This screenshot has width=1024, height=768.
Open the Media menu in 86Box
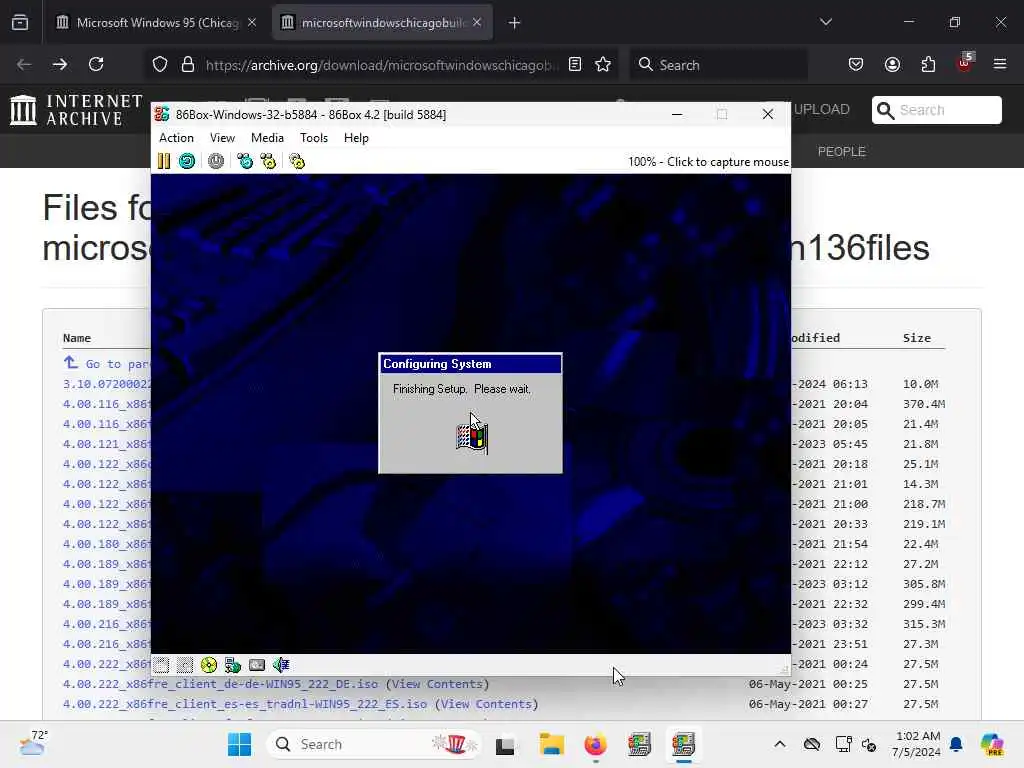click(x=267, y=138)
